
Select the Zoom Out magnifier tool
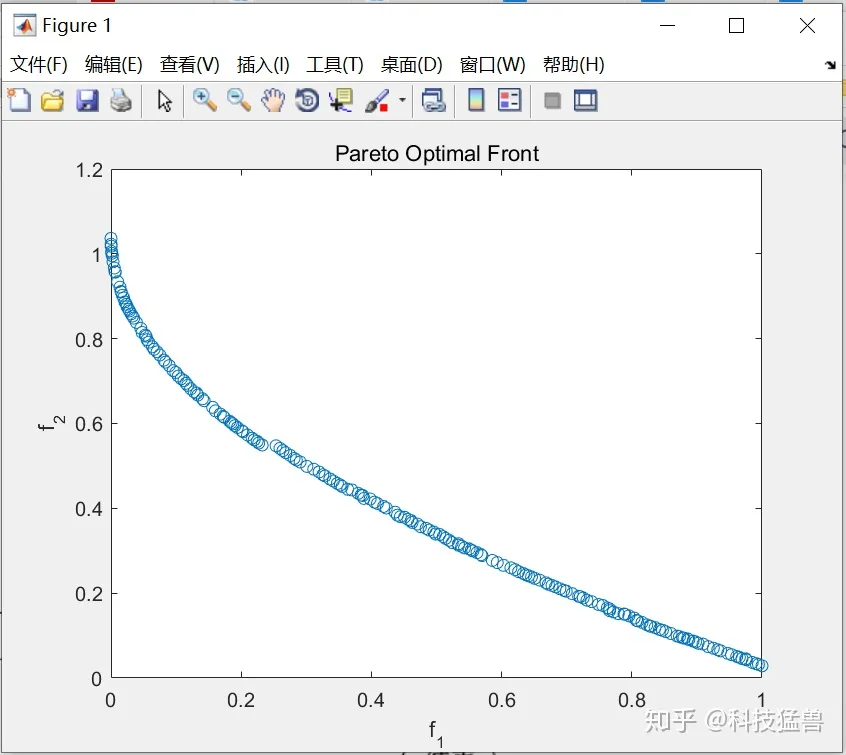tap(238, 100)
